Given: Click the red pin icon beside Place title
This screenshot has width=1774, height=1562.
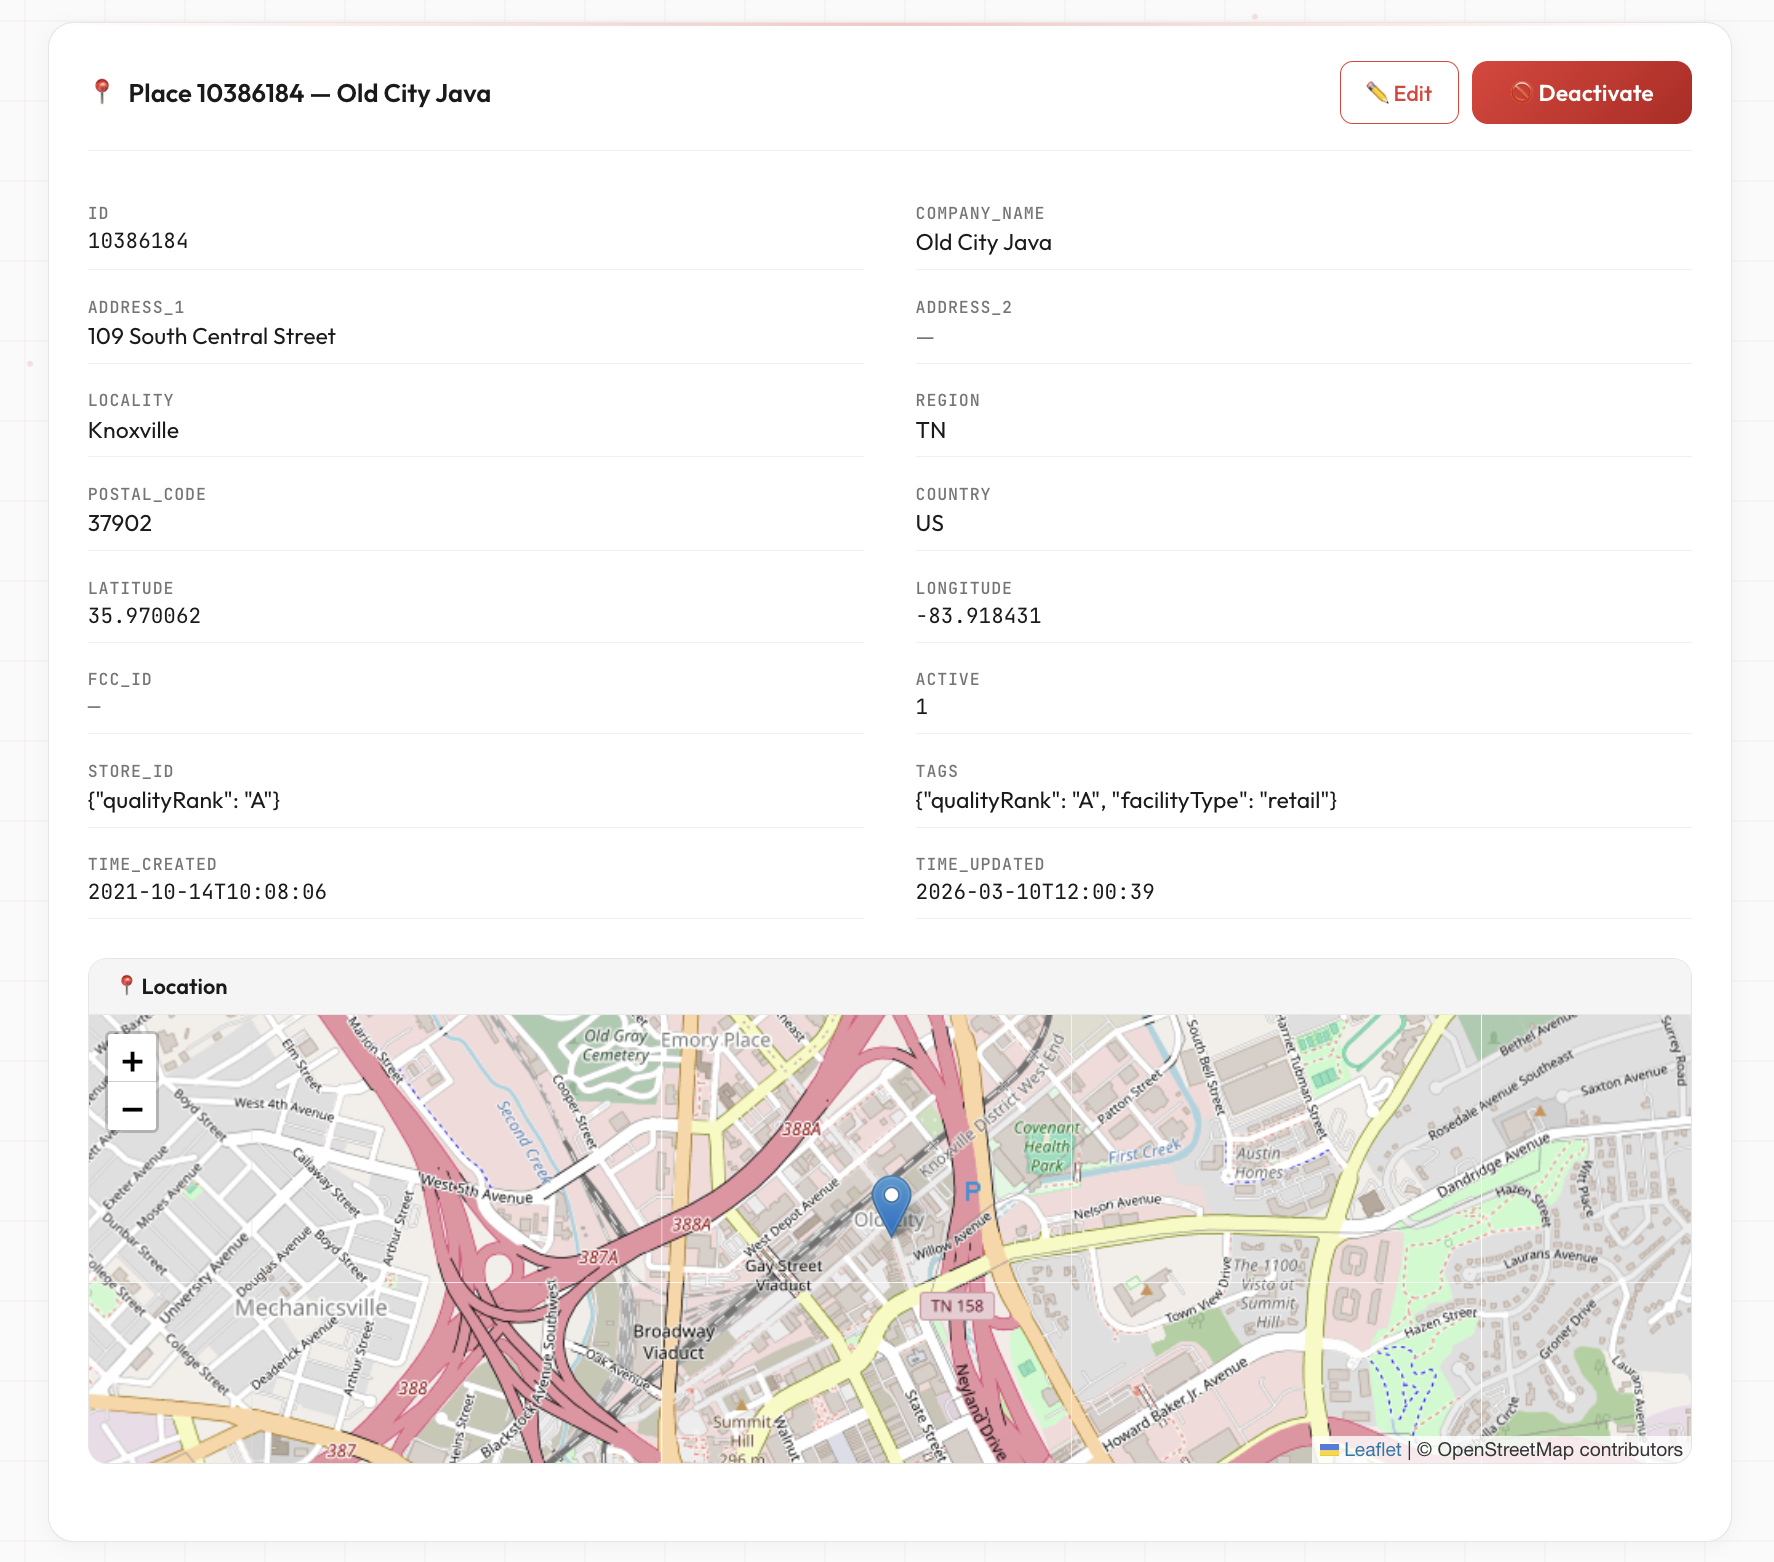Looking at the screenshot, I should (x=101, y=92).
